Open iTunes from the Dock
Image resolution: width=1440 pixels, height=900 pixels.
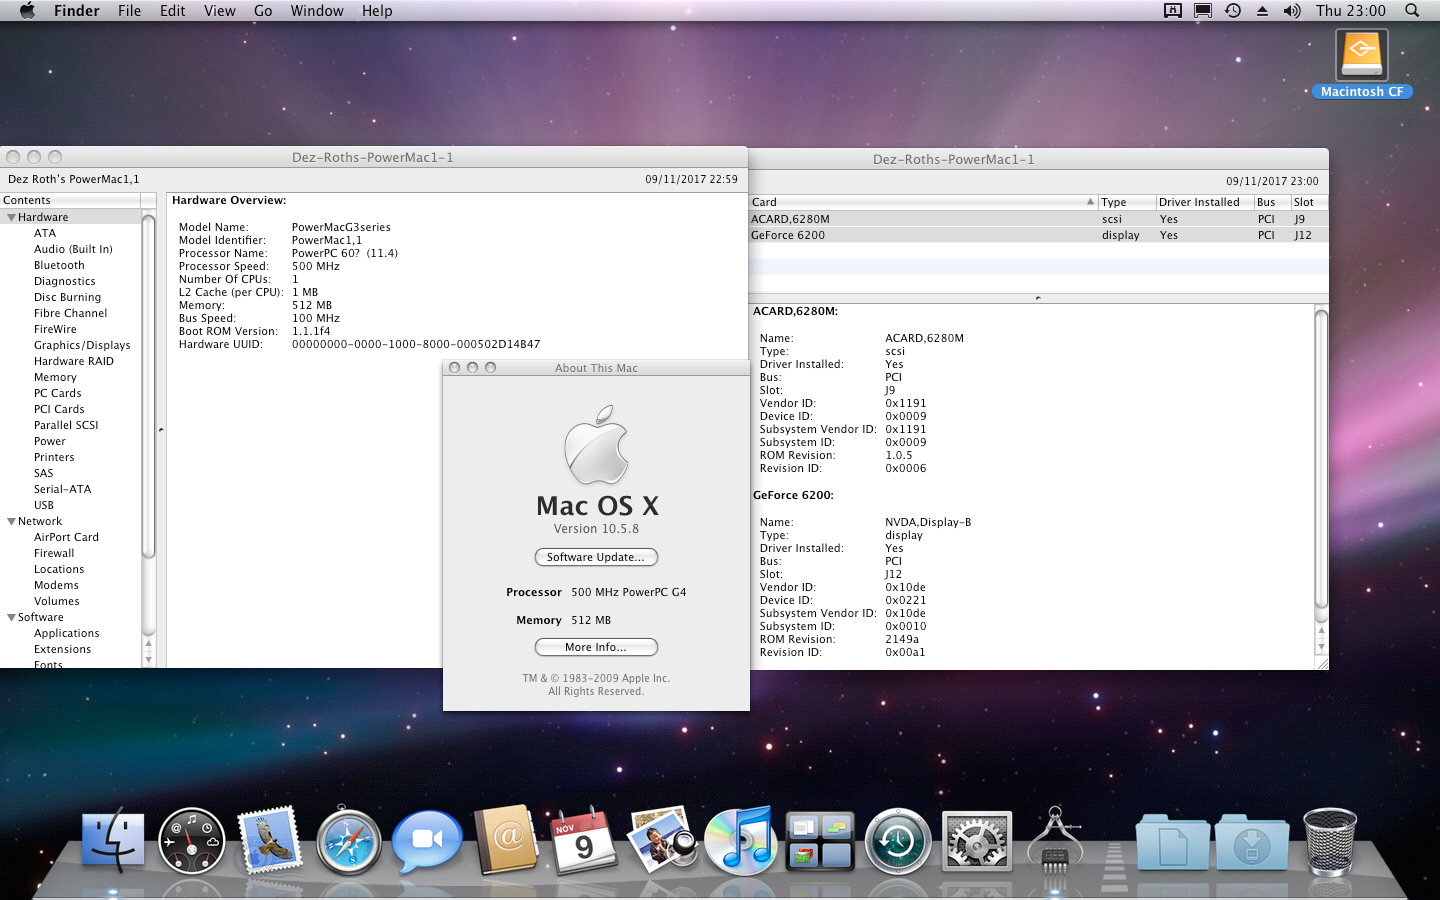(x=741, y=840)
